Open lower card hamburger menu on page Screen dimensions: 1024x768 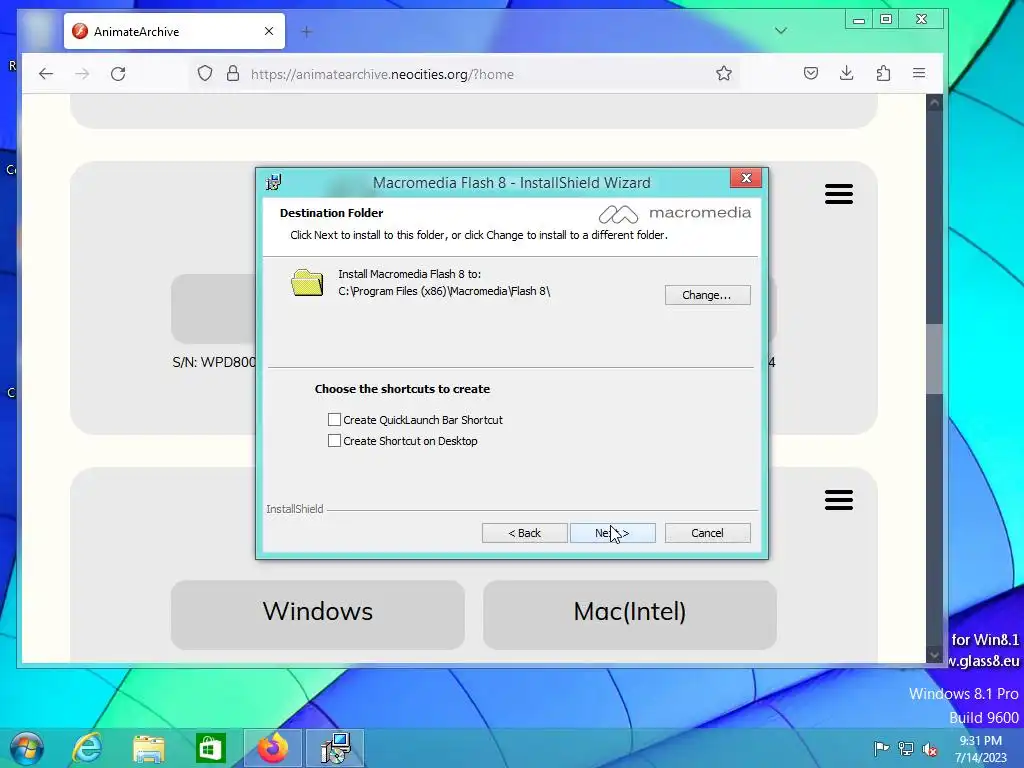(839, 500)
